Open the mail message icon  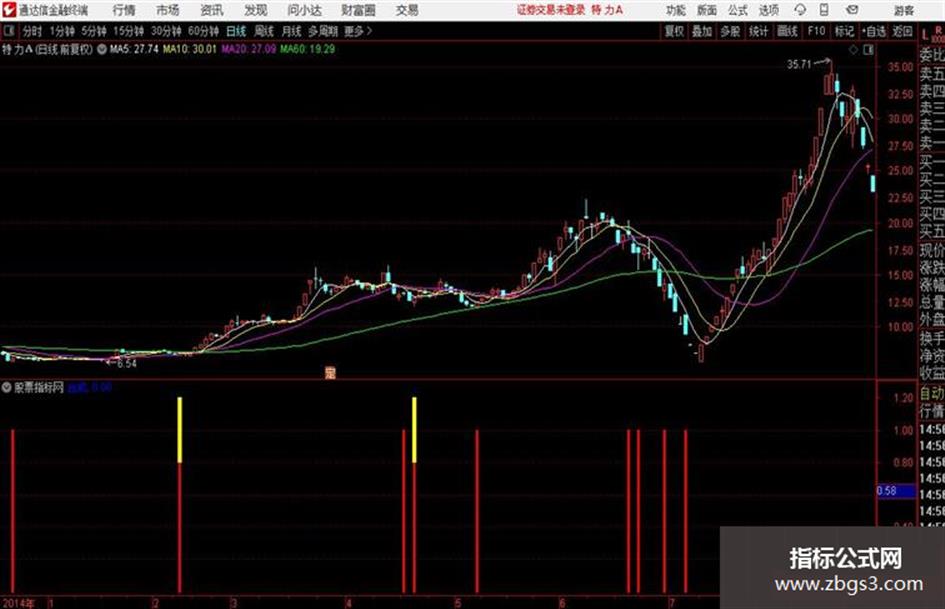[x=852, y=10]
